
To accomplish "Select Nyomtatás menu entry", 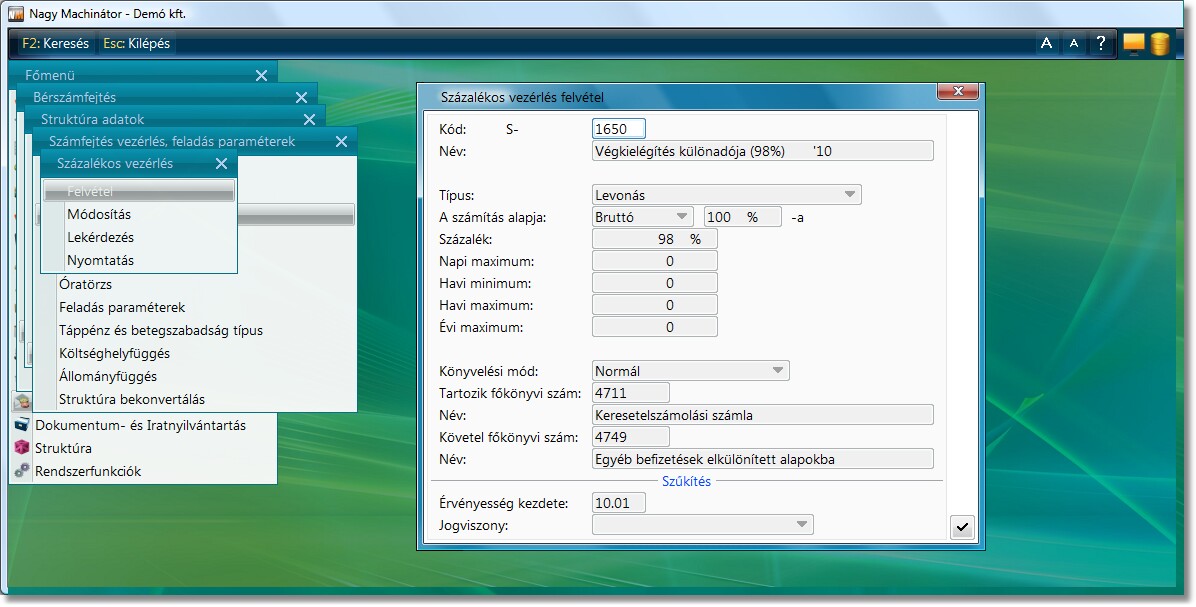I will (100, 260).
